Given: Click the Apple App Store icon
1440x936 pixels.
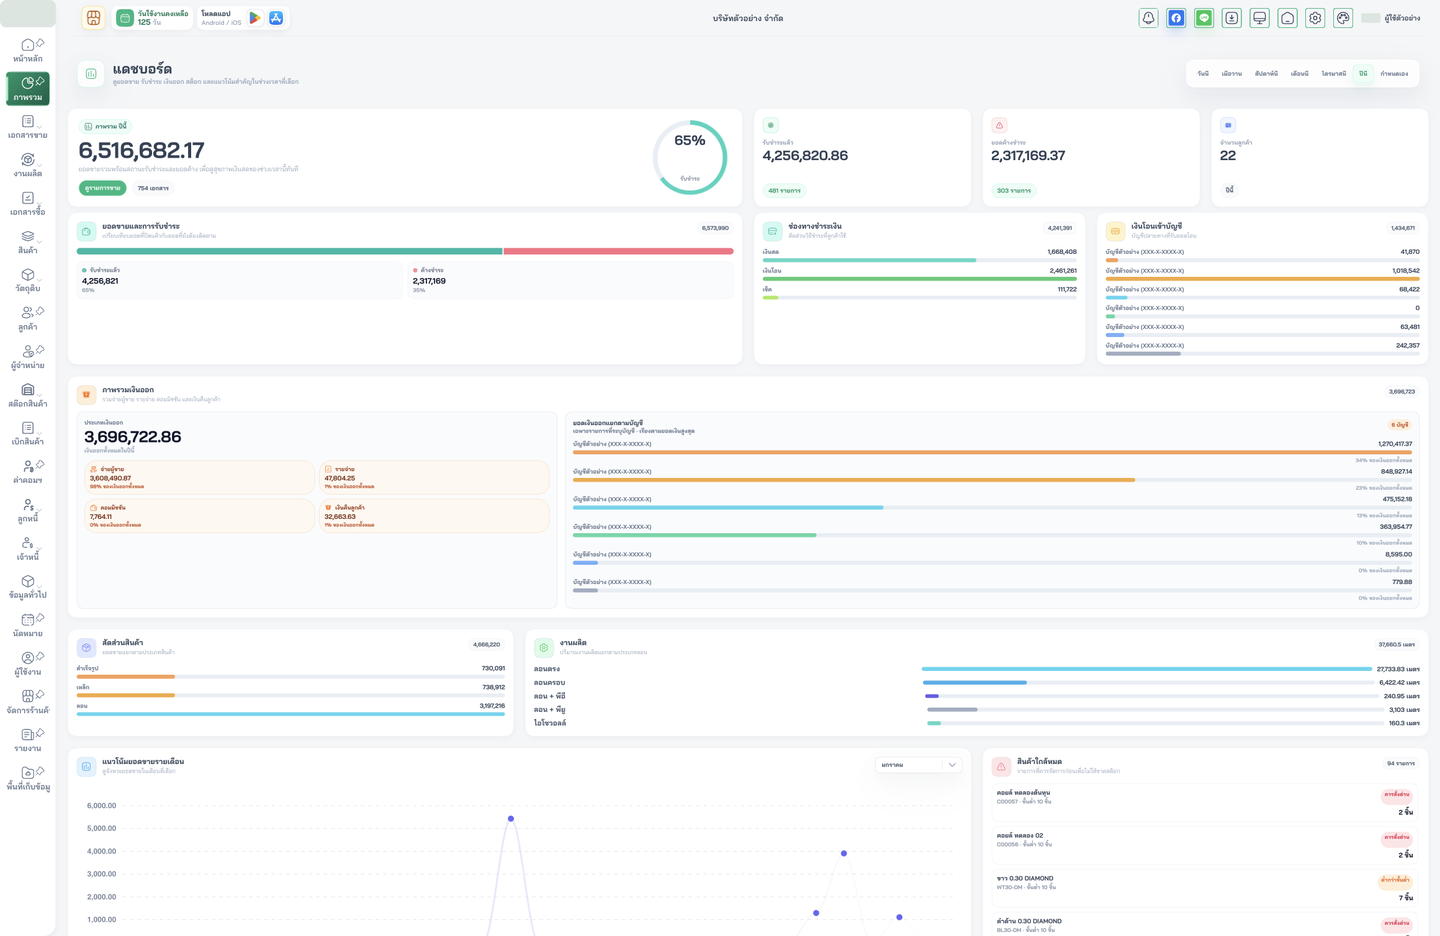Looking at the screenshot, I should (x=276, y=18).
